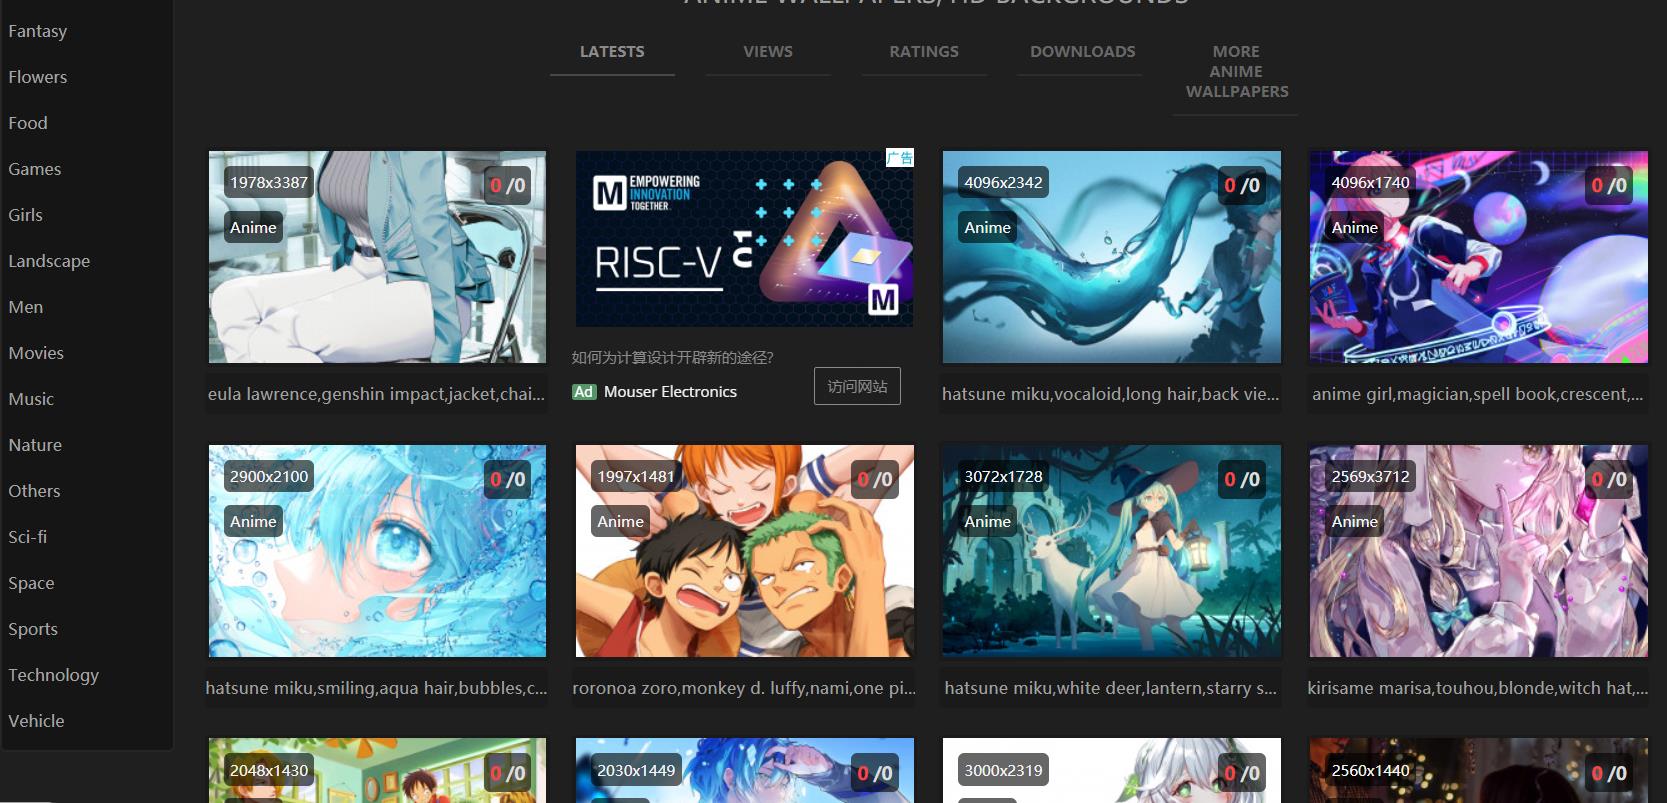Viewport: 1667px width, 803px height.
Task: Open the 2560x1440 wallpaper thumbnail
Action: 1479,771
